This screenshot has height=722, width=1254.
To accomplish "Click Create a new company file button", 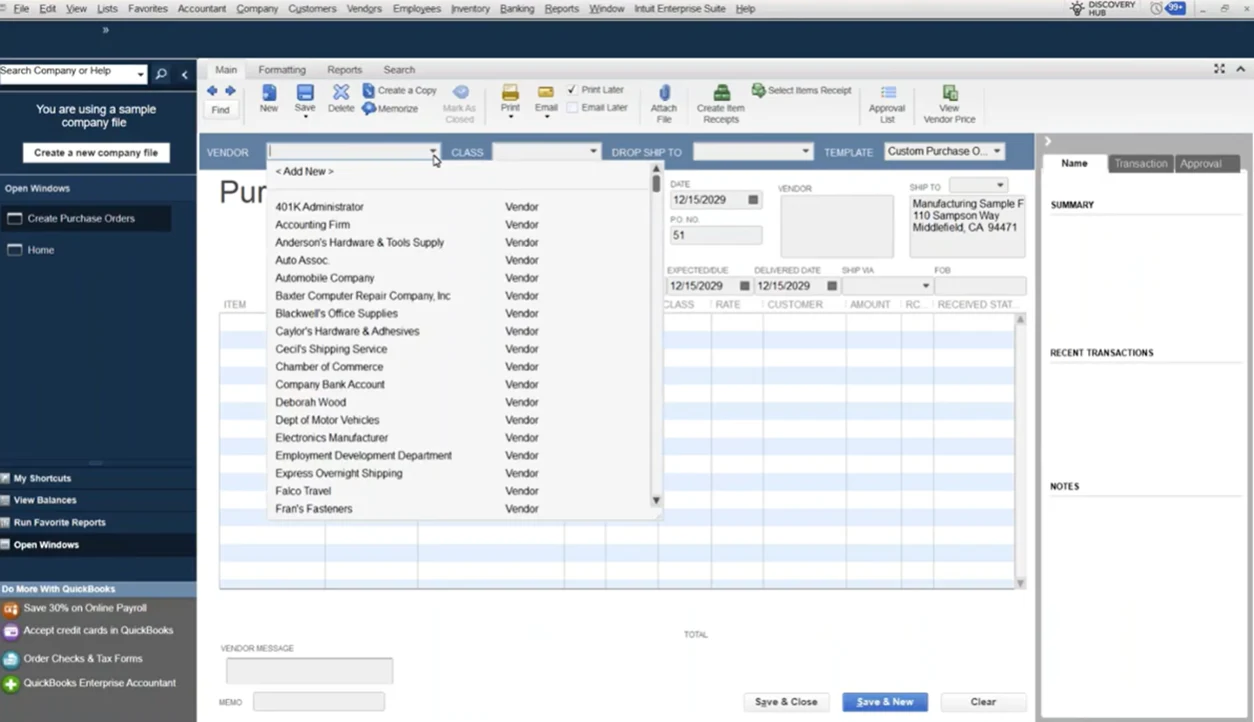I will (x=96, y=153).
